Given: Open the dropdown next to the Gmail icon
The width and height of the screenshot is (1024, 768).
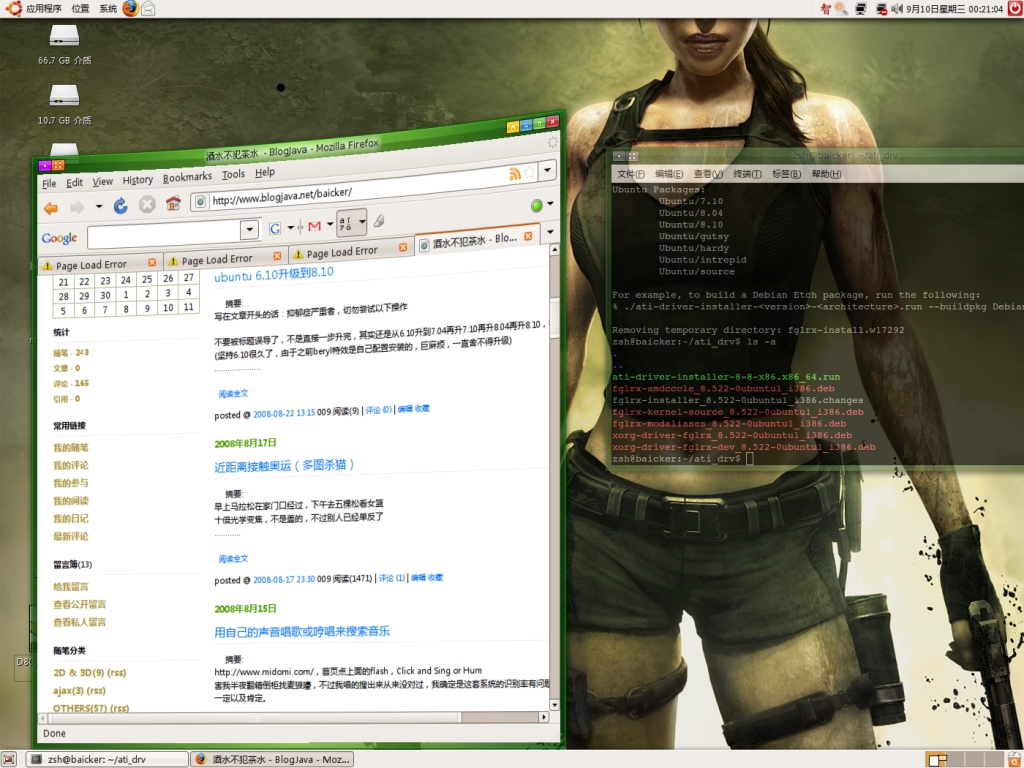Looking at the screenshot, I should [330, 225].
